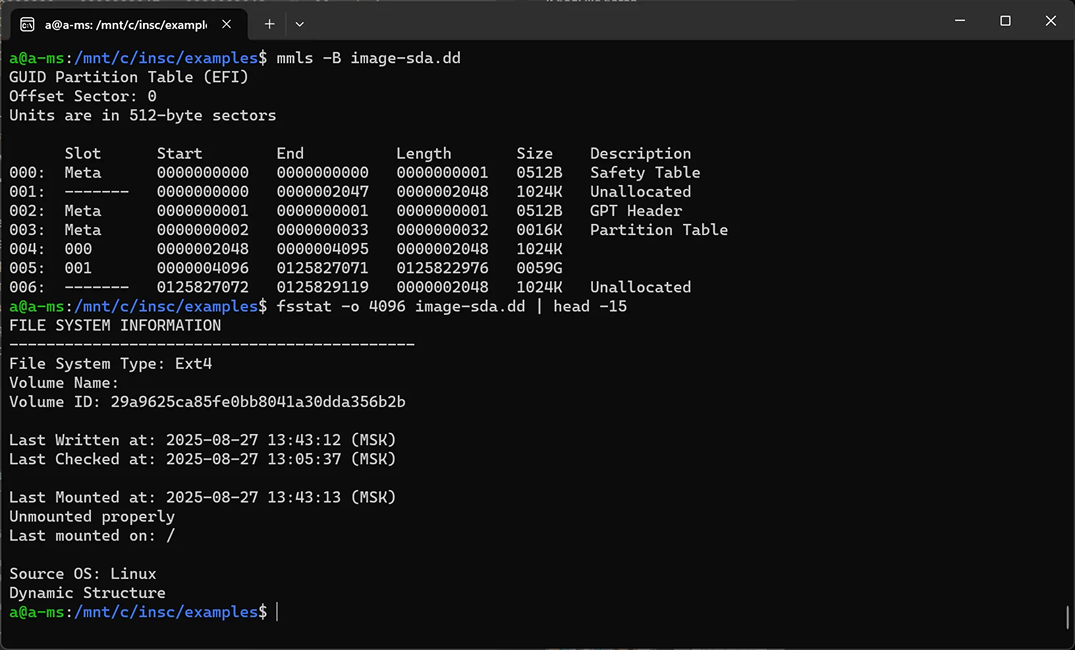Click 'Last Written at' timestamp line
Screen dimensions: 1075x650
tap(203, 440)
